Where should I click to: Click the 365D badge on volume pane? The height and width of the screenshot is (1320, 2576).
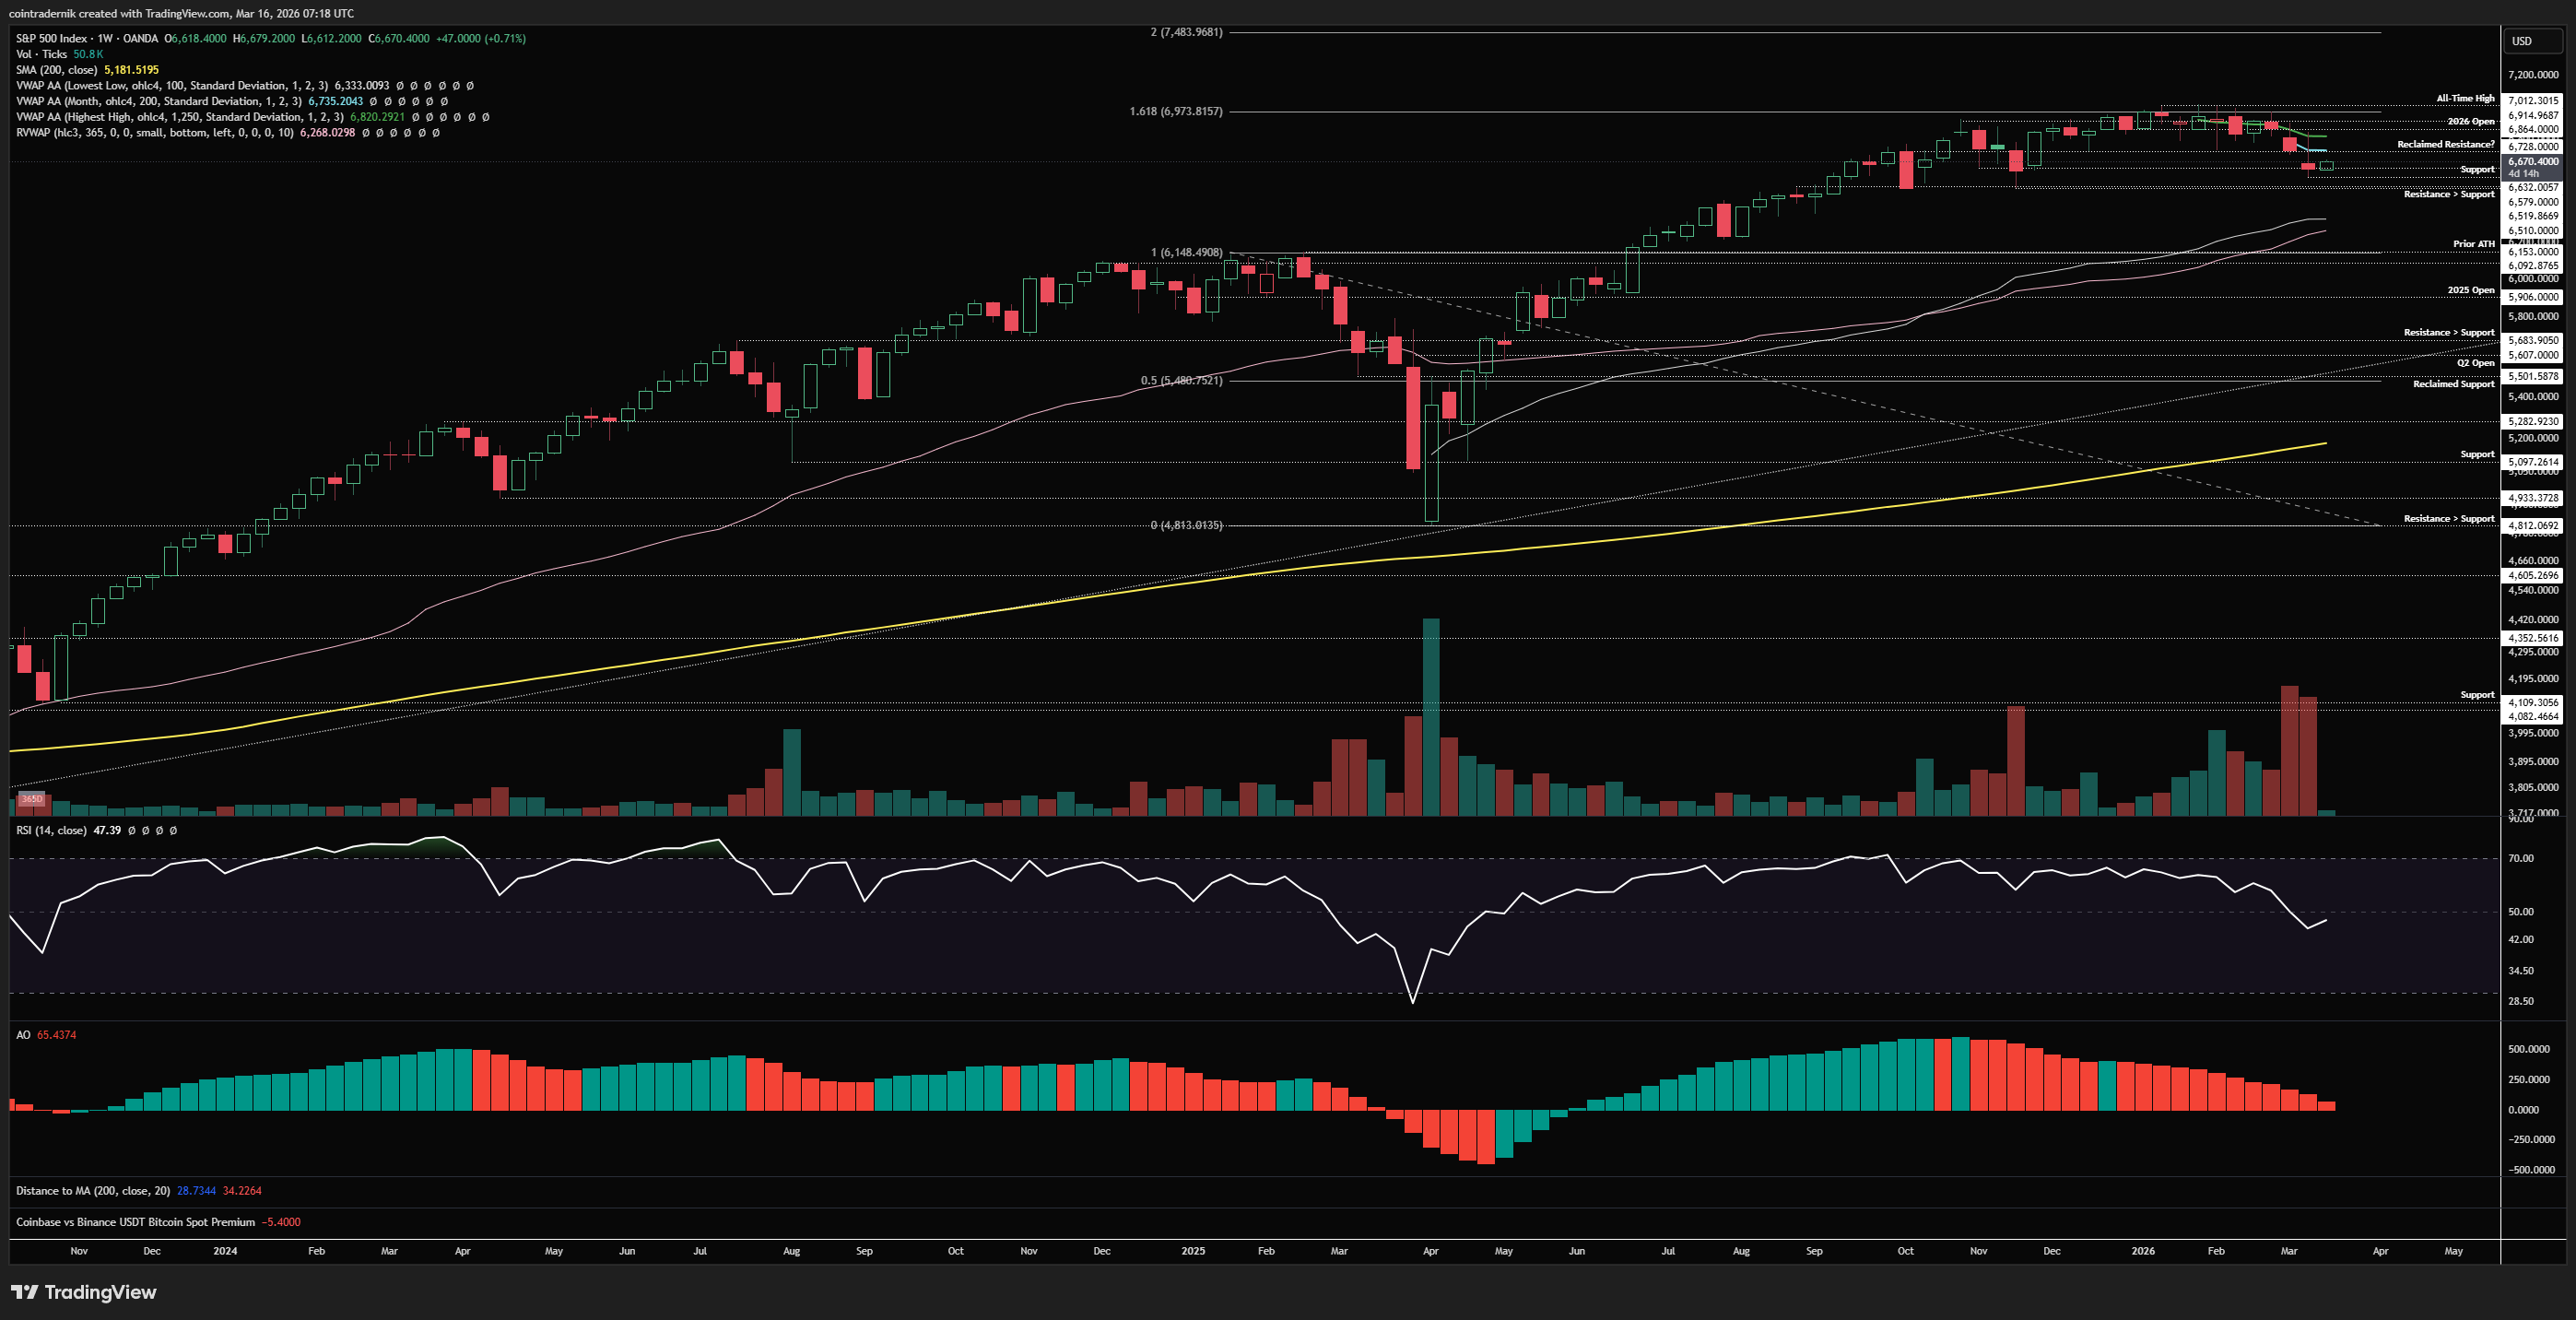coord(32,799)
